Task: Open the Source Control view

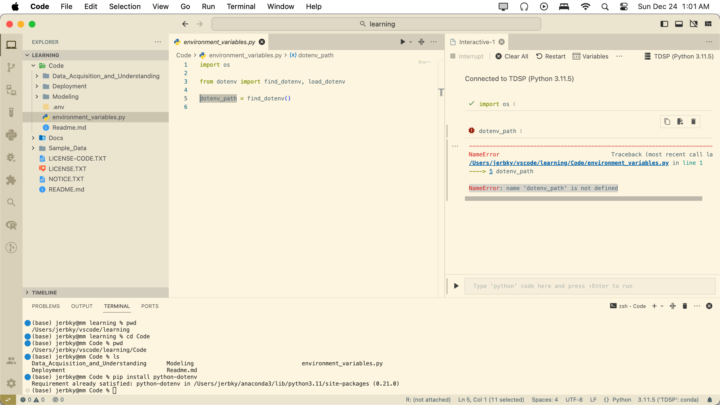Action: click(x=11, y=66)
